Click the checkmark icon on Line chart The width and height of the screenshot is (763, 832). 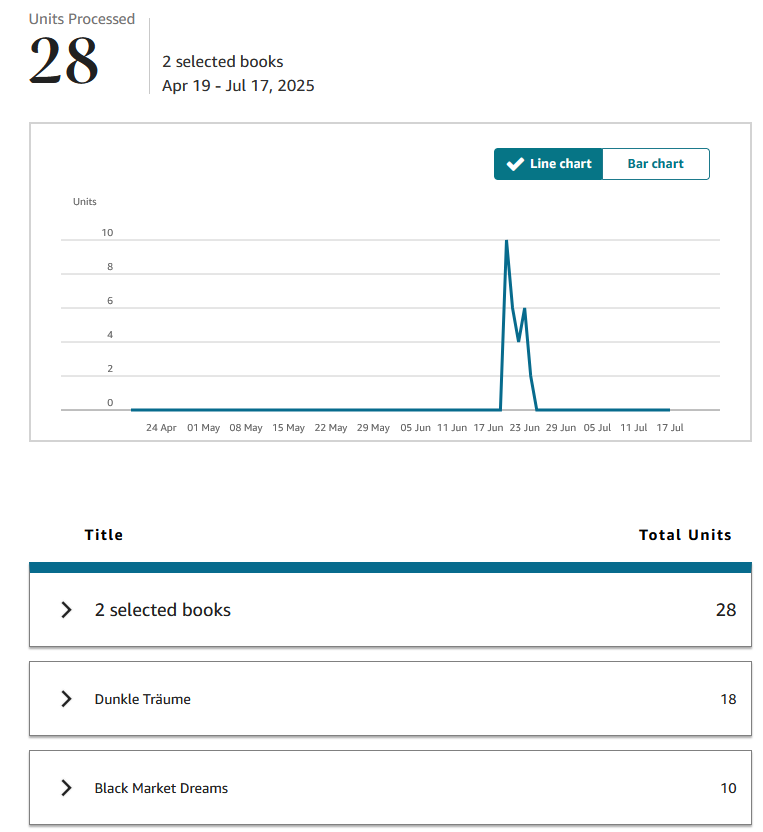point(515,164)
